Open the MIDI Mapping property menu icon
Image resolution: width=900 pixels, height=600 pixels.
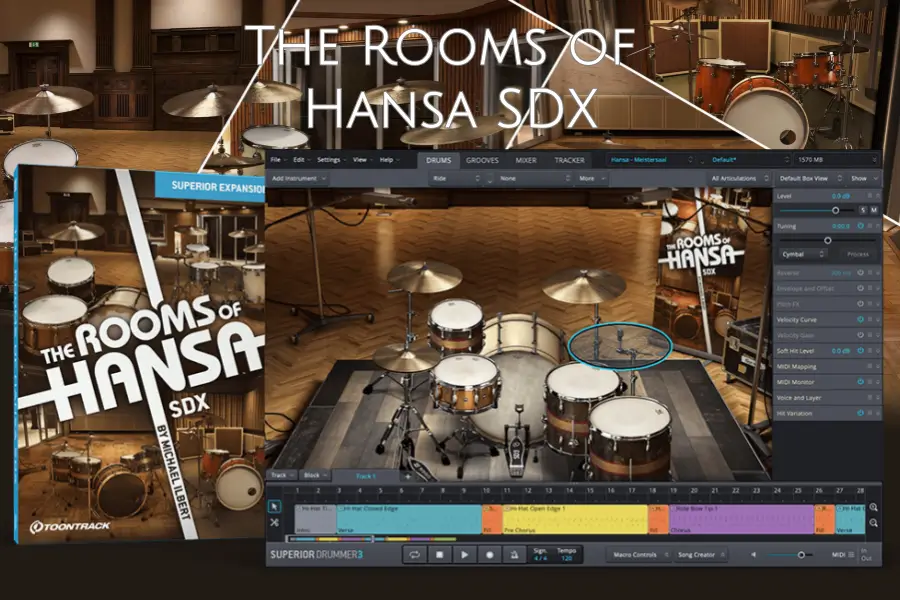(x=870, y=366)
